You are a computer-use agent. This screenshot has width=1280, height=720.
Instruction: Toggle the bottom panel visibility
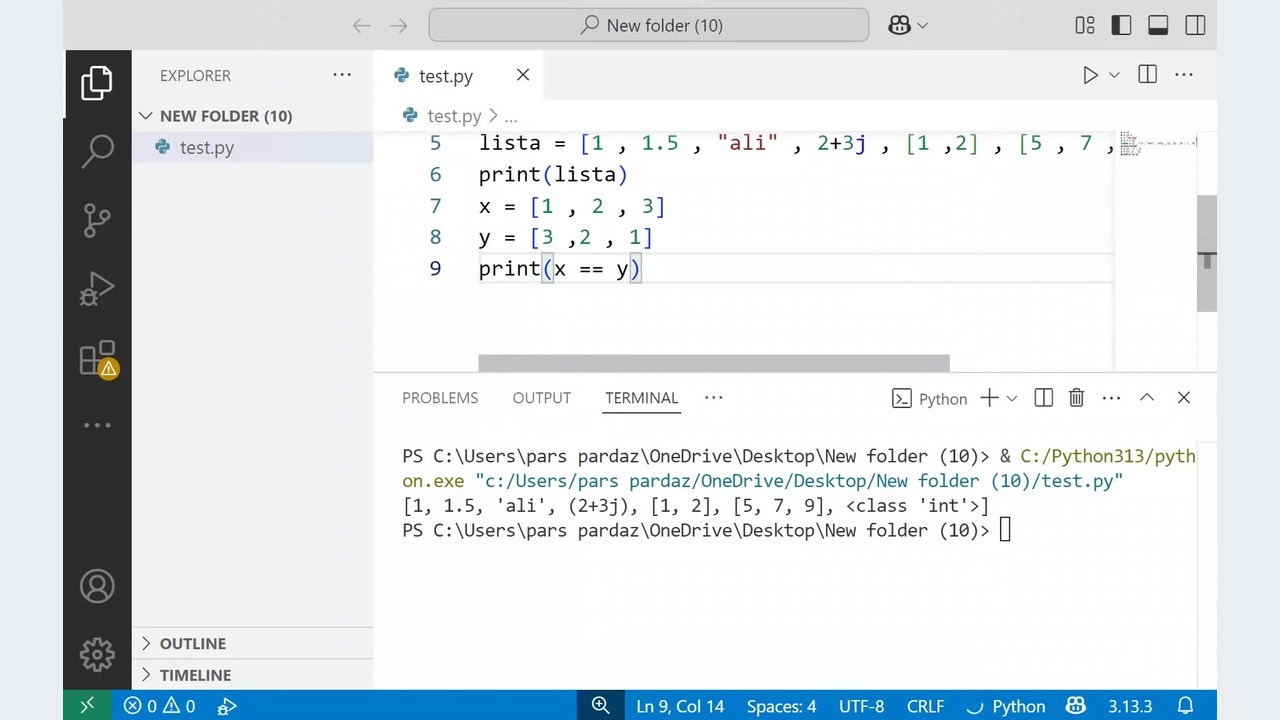1158,26
